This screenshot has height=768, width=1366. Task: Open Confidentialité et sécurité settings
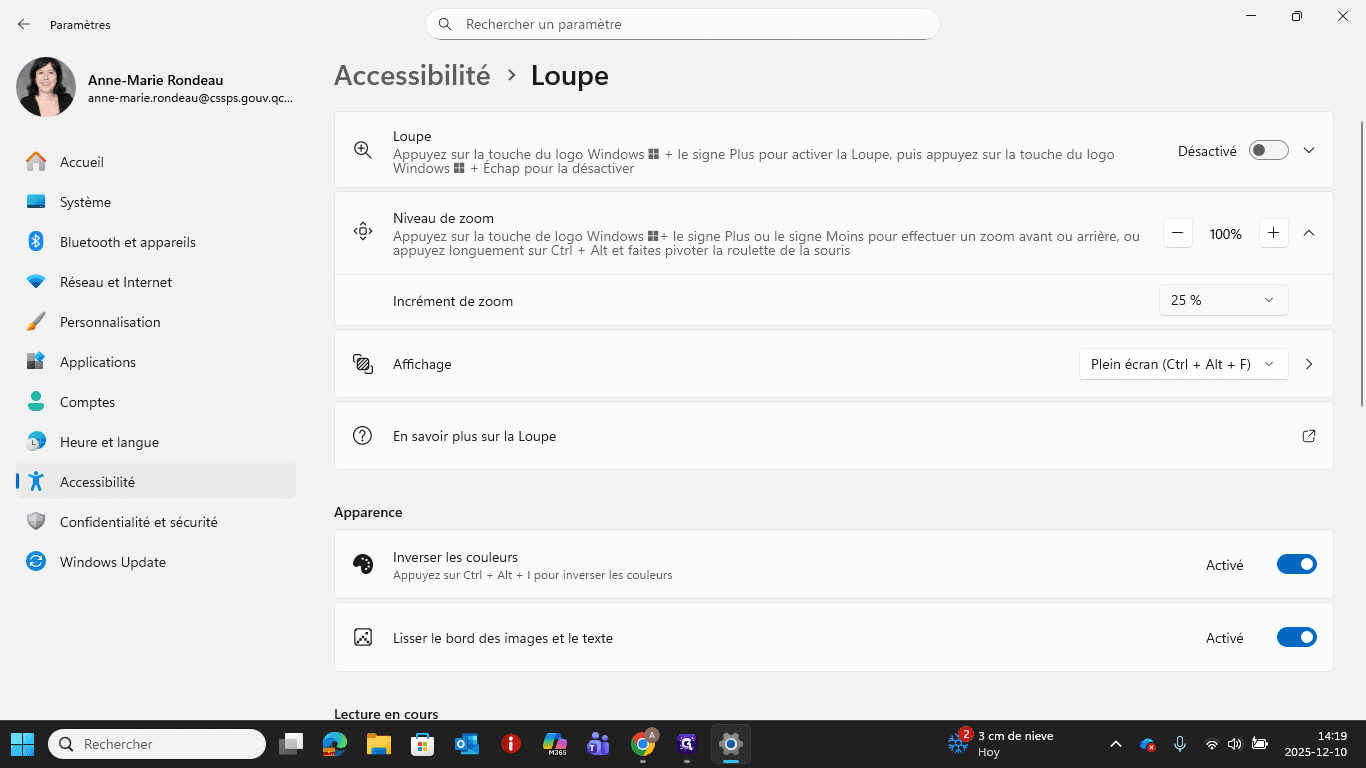(156, 522)
